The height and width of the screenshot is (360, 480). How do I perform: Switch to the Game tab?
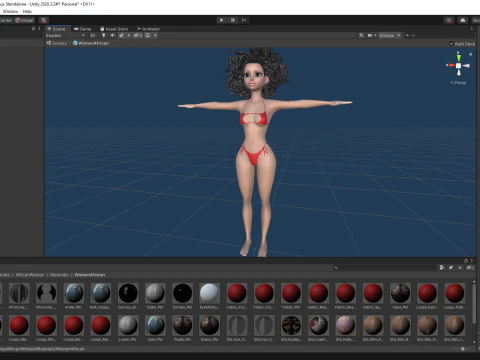[83, 29]
